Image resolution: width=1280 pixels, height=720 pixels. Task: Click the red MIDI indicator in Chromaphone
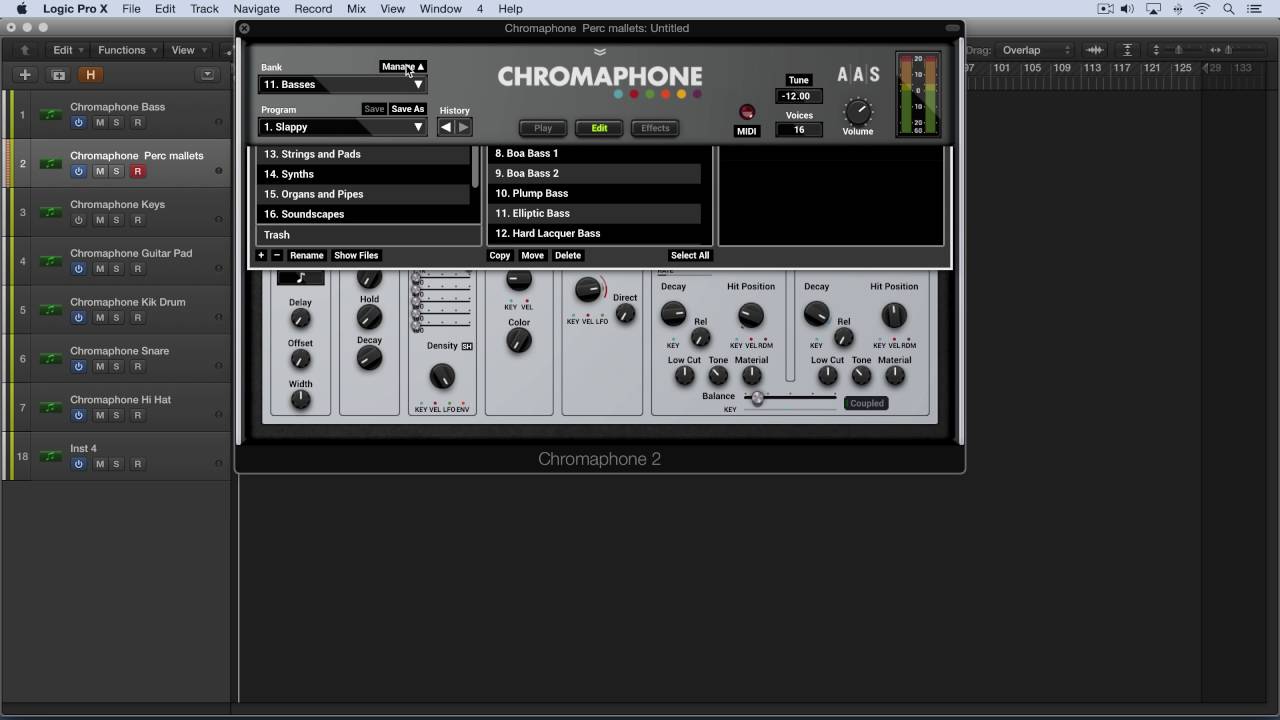pos(746,112)
